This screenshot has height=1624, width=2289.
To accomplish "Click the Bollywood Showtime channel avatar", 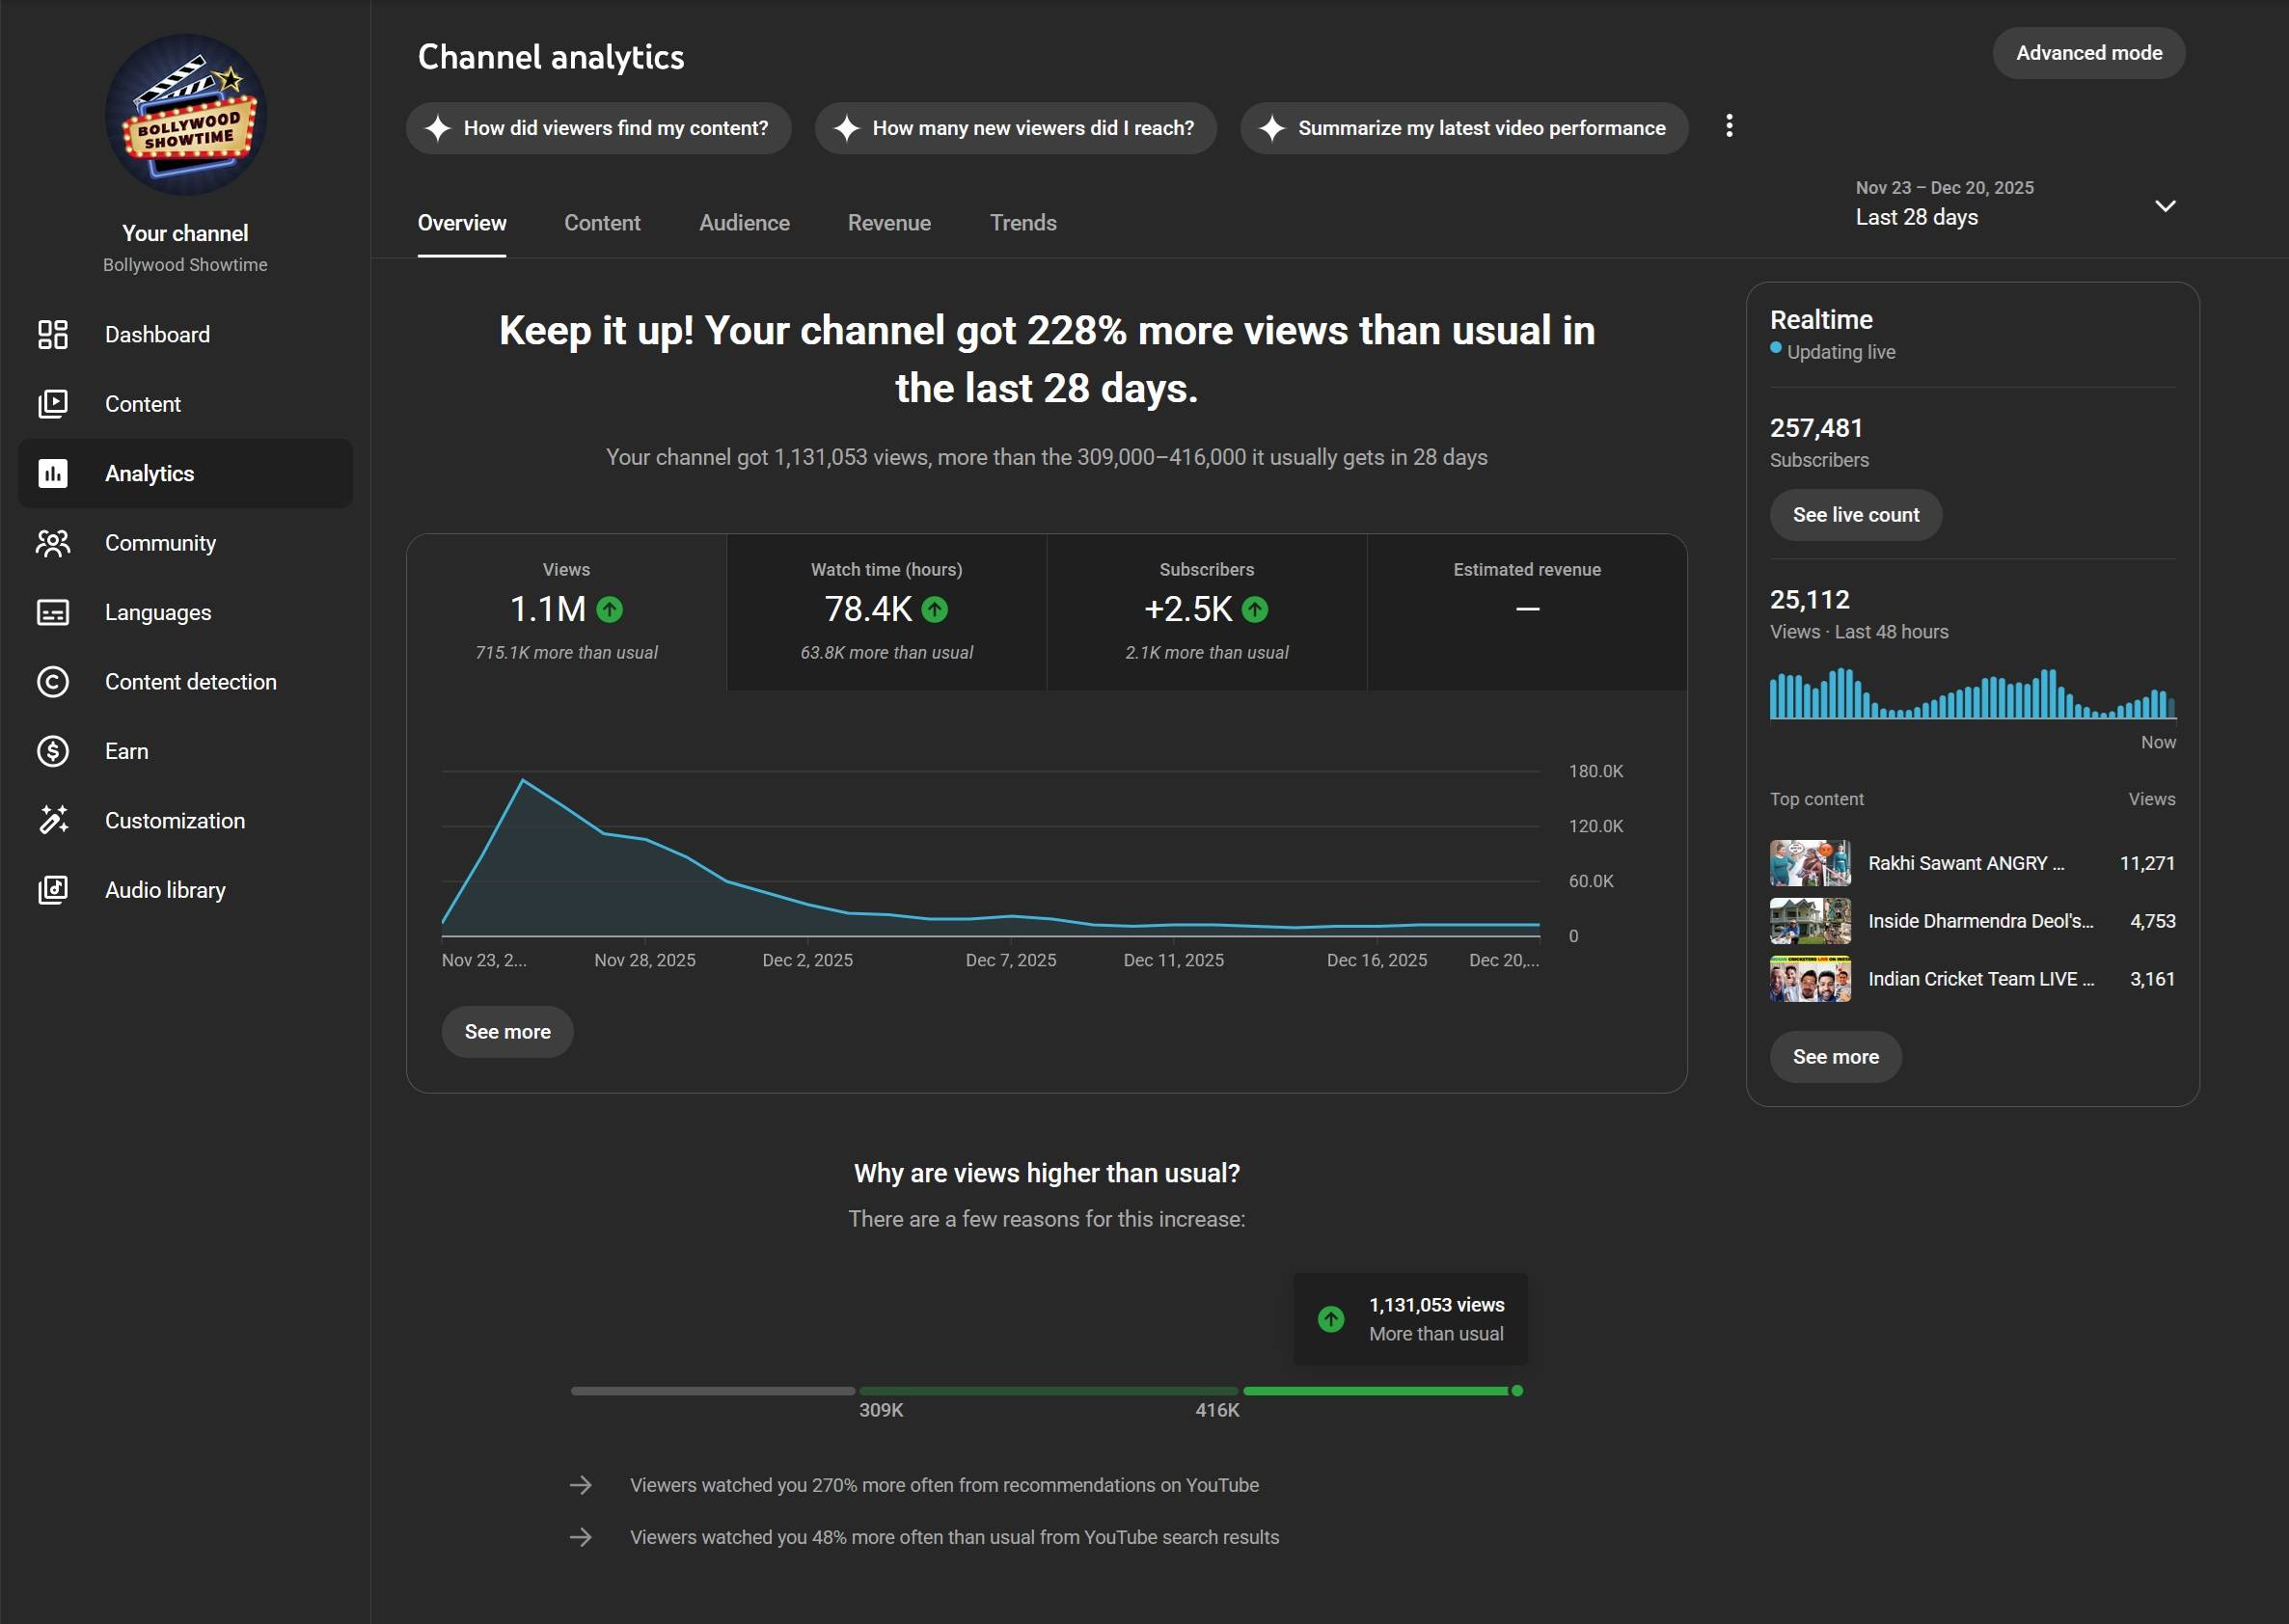I will pyautogui.click(x=185, y=115).
